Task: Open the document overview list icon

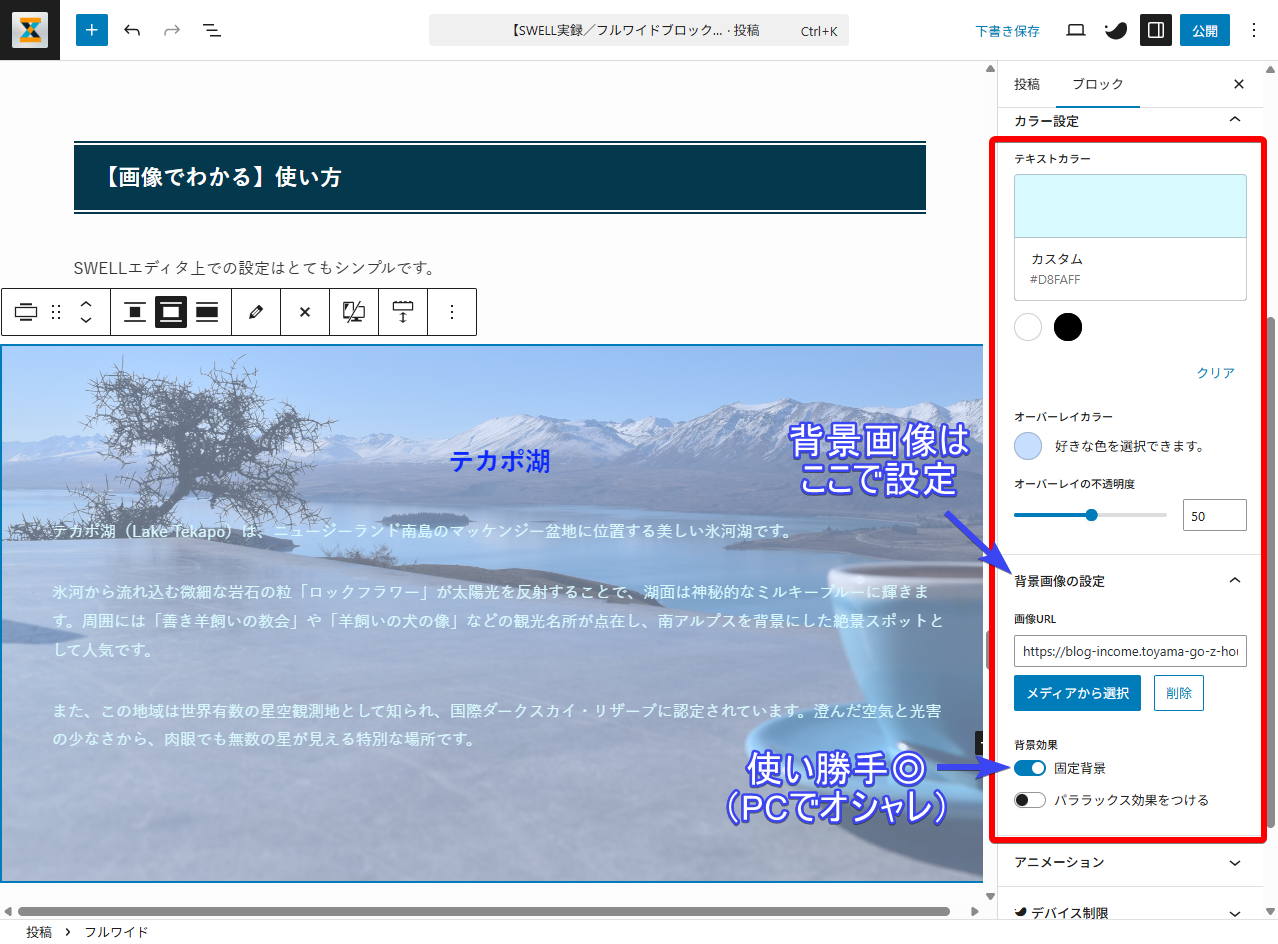Action: (212, 30)
